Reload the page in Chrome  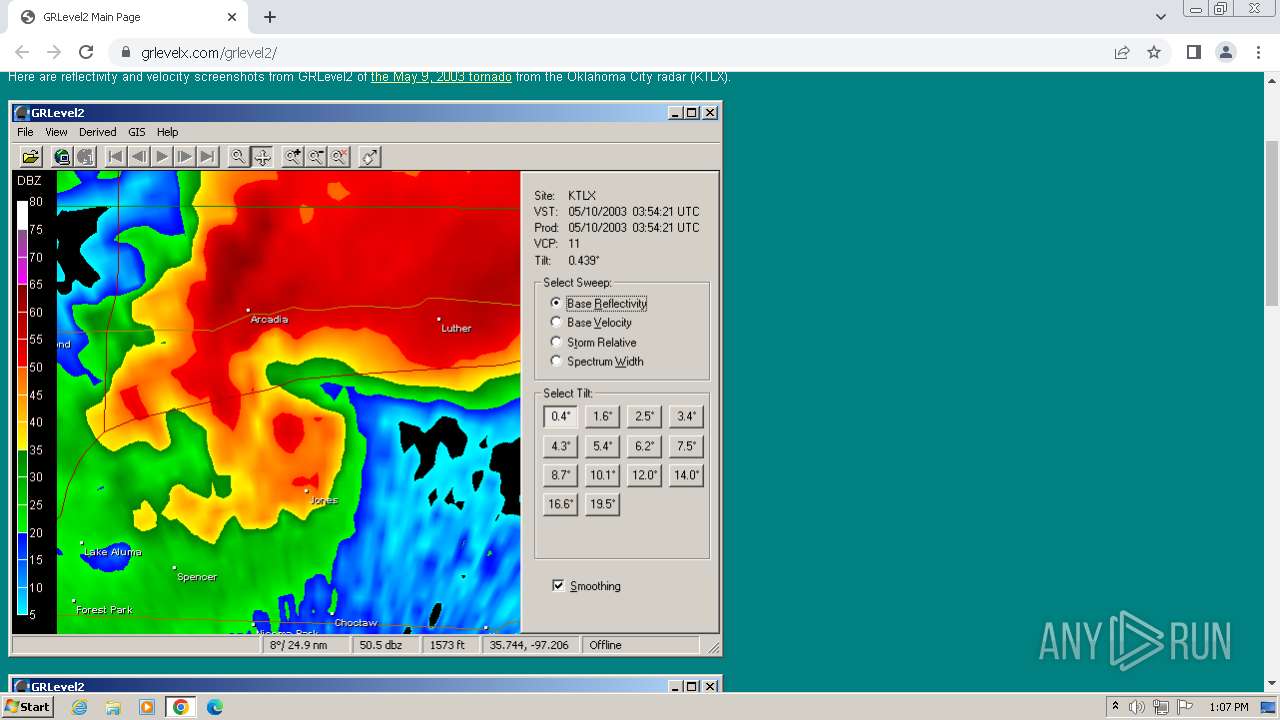pos(86,52)
